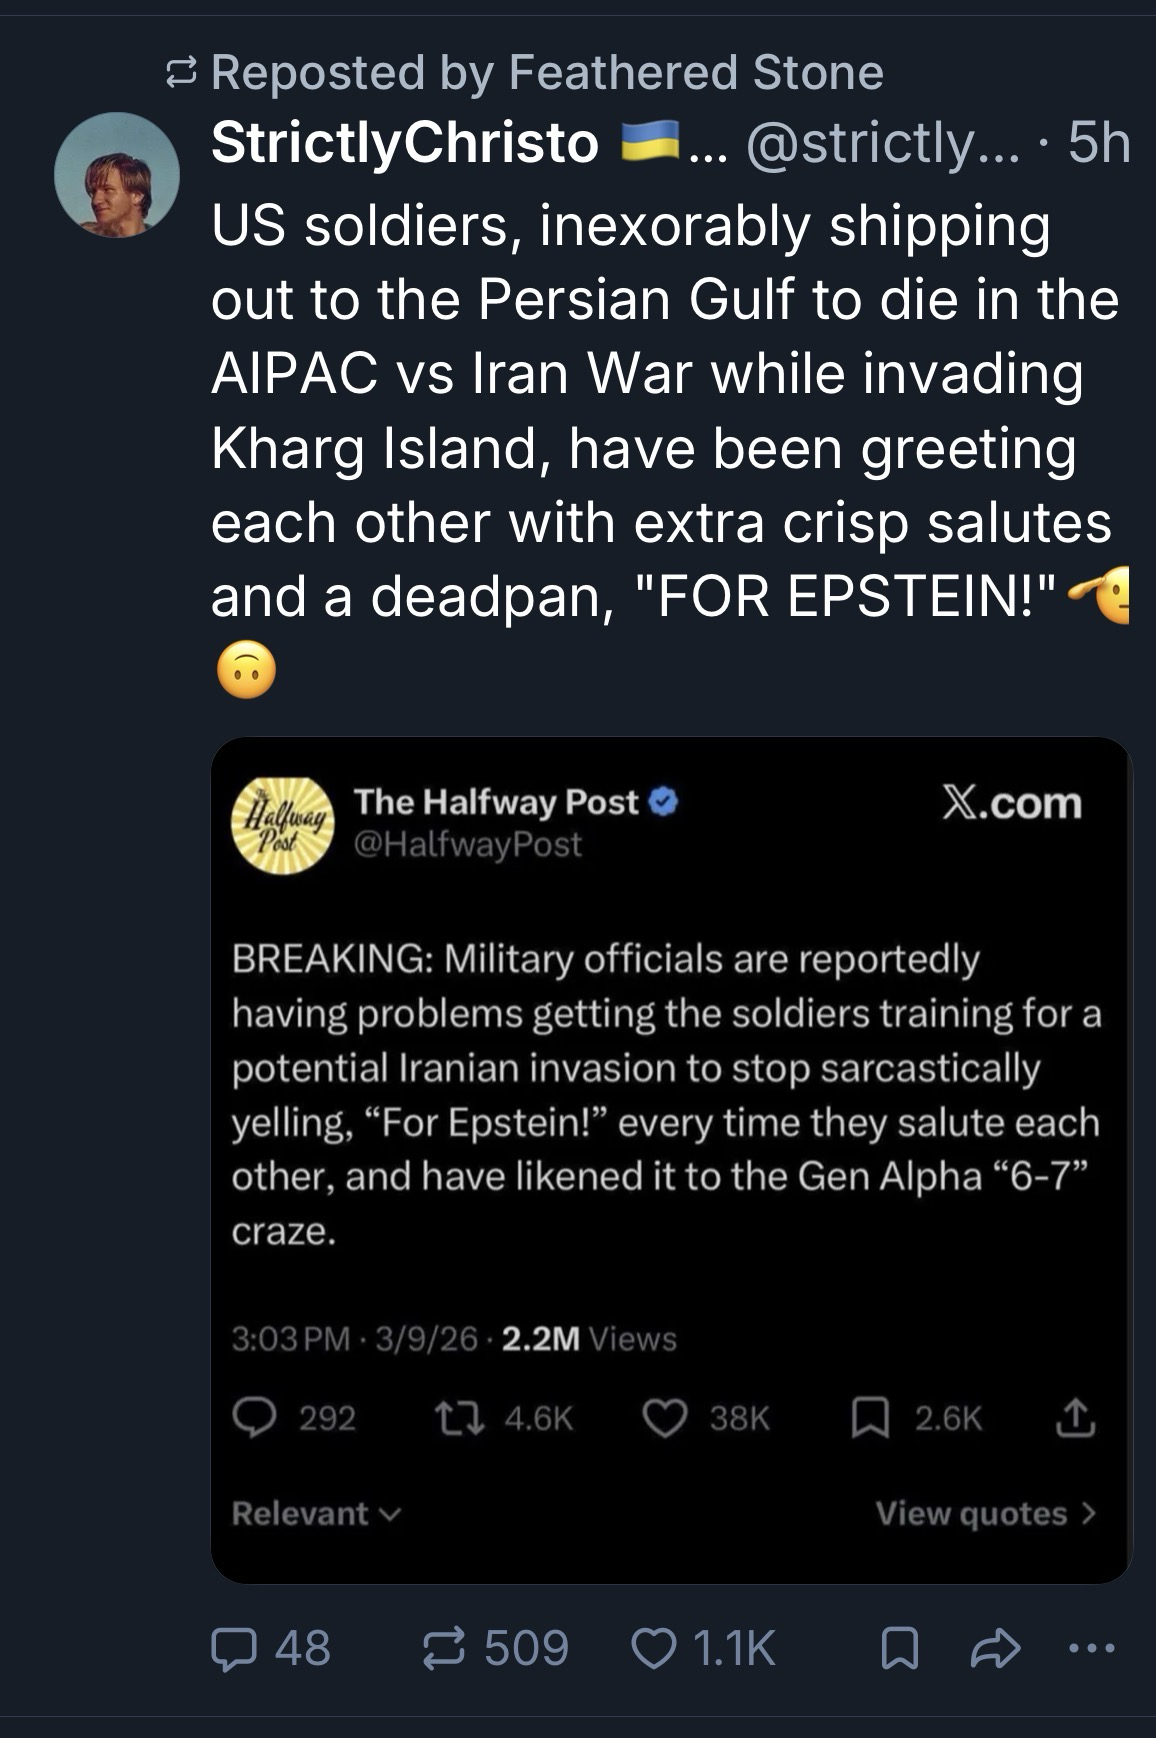The height and width of the screenshot is (1738, 1156).
Task: Tap the 2.6K bookmark icon in screenshot
Action: tap(868, 1417)
